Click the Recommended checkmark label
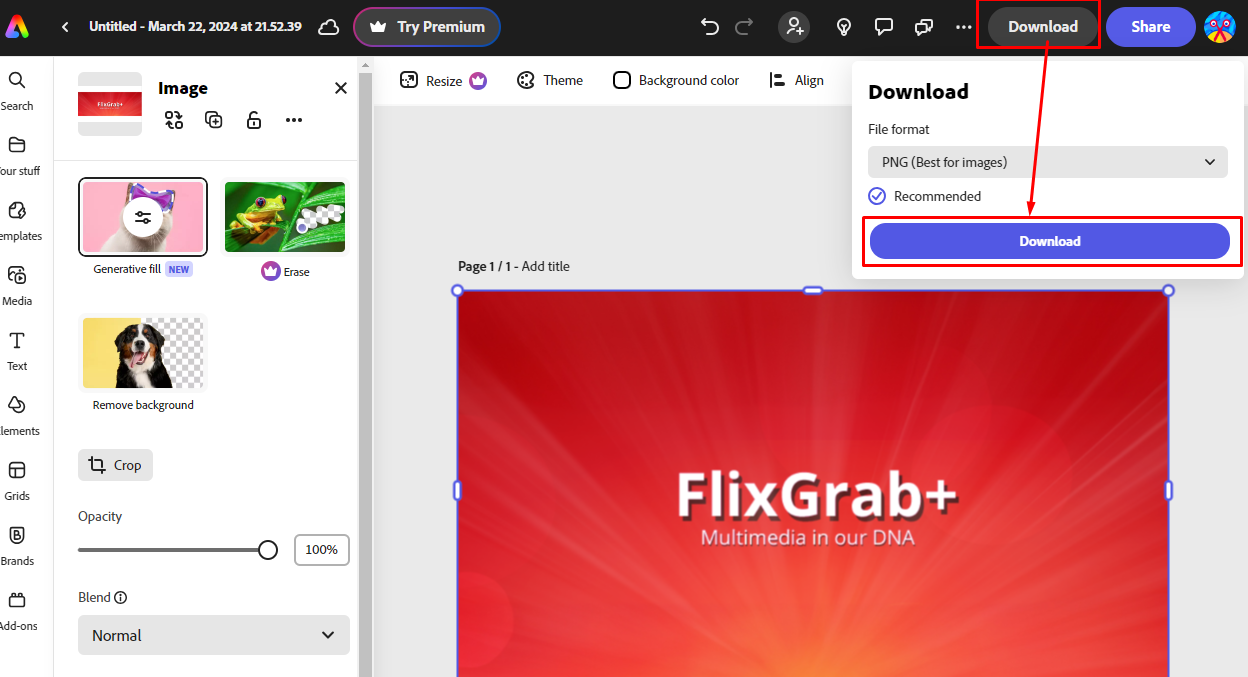Screen dimensions: 1248x677 pos(925,196)
